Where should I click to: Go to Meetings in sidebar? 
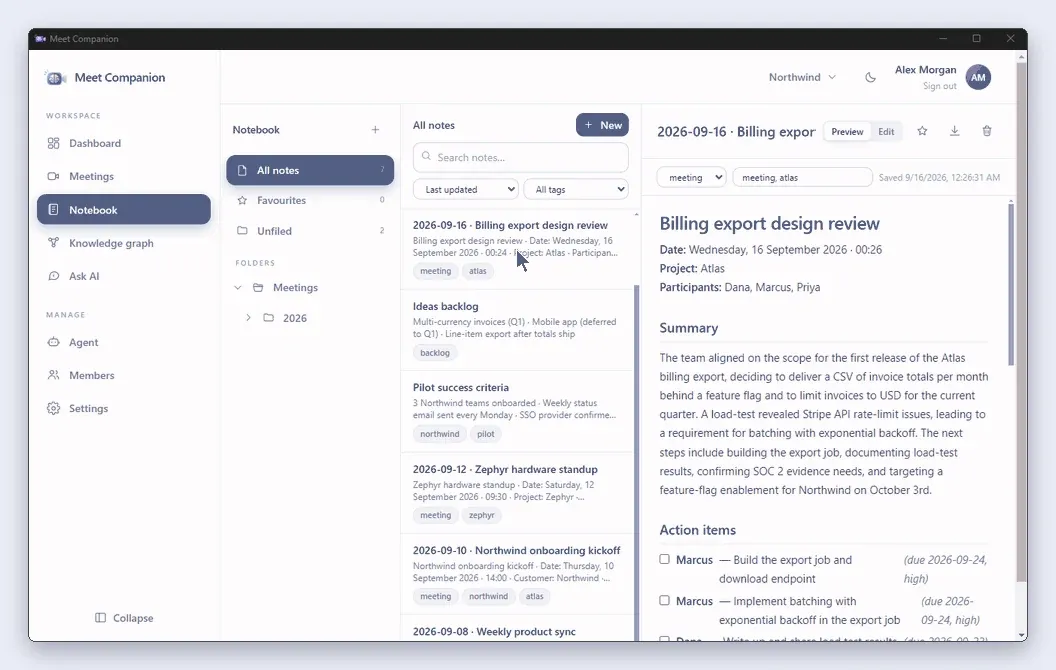point(124,176)
